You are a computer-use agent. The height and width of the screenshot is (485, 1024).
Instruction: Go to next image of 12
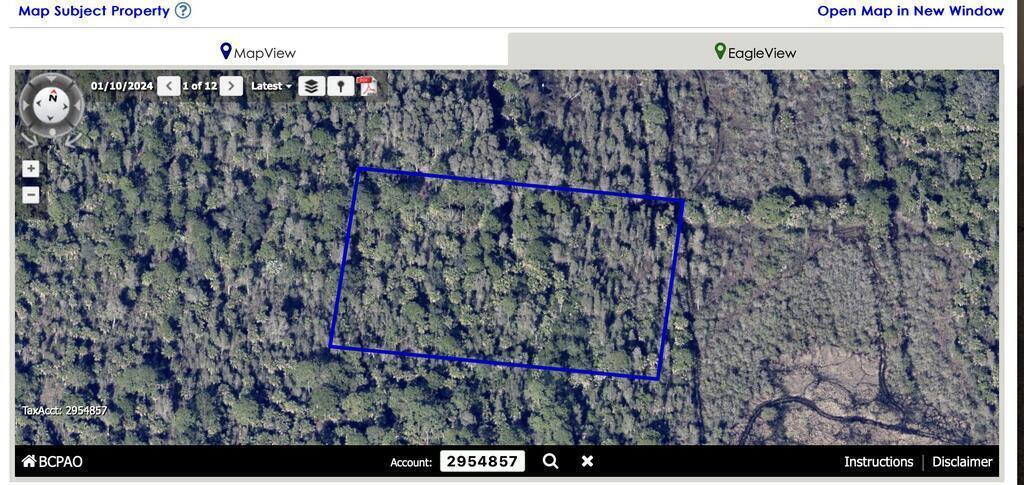pos(231,86)
